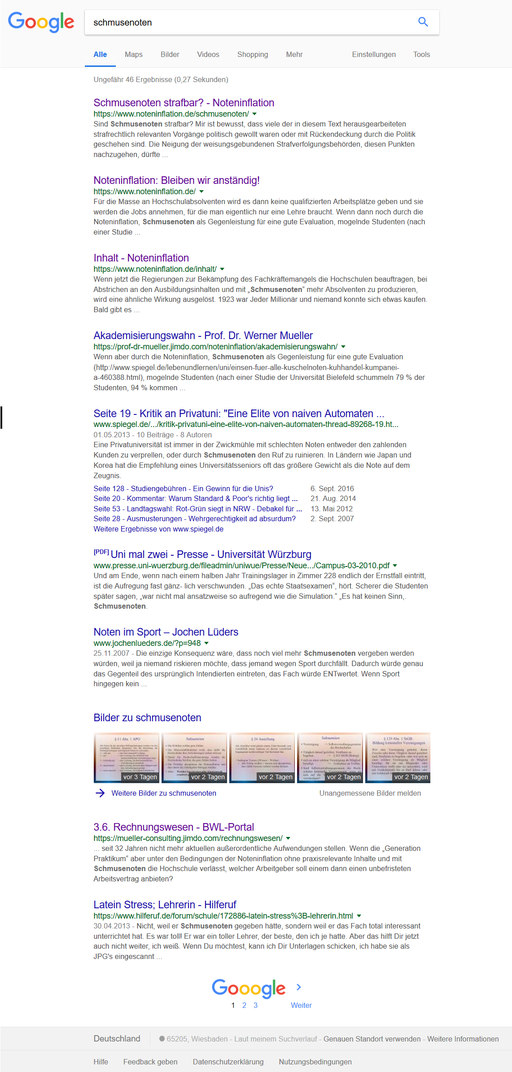This screenshot has width=512, height=1072.
Task: Open sitelink Seite 20 - Kommentar Standard & Poor's
Action: pos(198,499)
